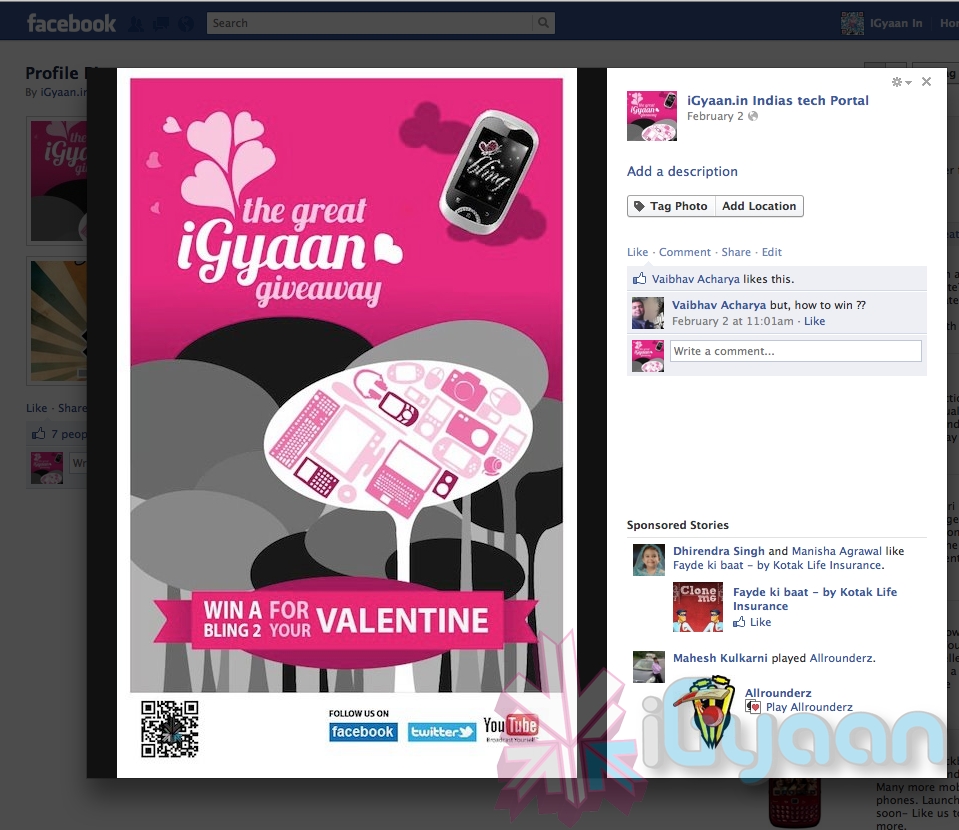Open iGyaan.in Indias tech Portal page link
Image resolution: width=959 pixels, height=830 pixels.
coord(777,100)
